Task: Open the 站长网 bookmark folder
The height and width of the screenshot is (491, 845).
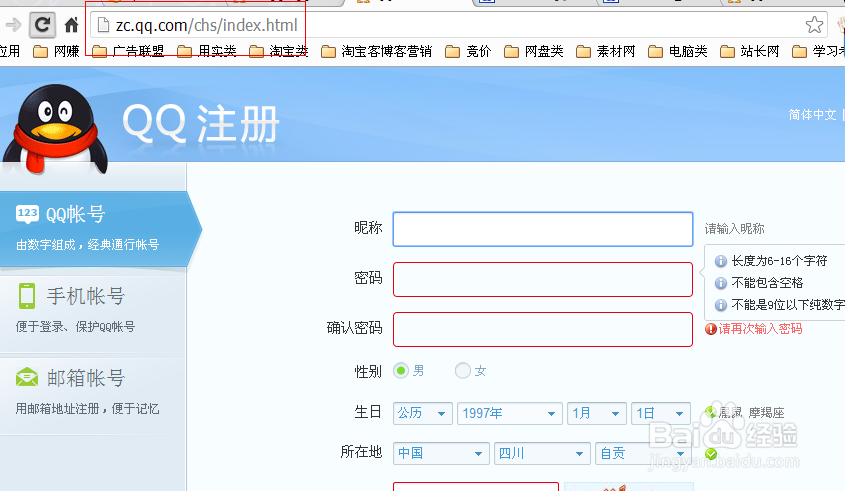Action: pyautogui.click(x=750, y=51)
